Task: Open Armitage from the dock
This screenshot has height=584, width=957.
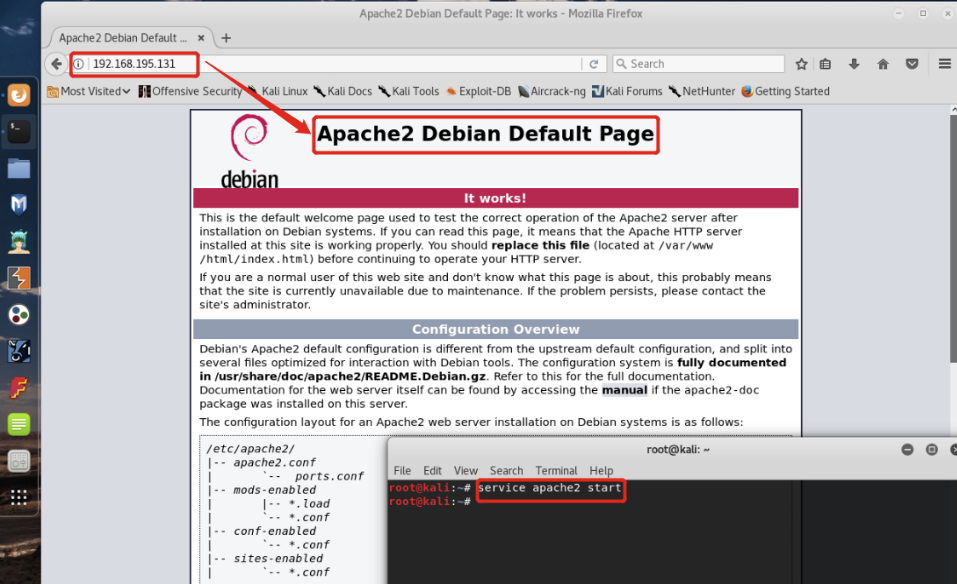Action: pos(18,242)
